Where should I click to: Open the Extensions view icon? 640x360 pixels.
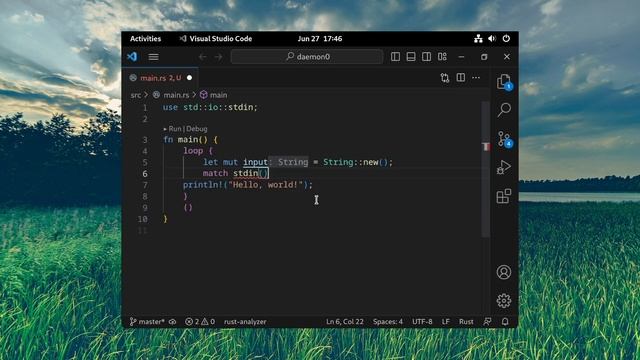[x=504, y=196]
